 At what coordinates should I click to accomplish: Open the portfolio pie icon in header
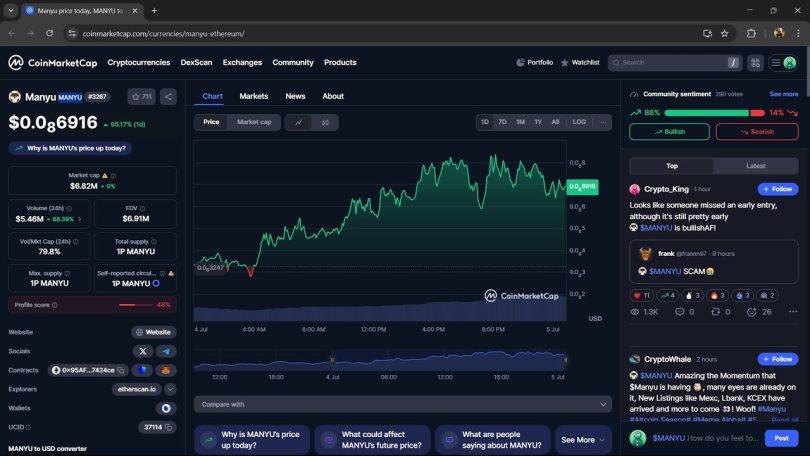520,62
